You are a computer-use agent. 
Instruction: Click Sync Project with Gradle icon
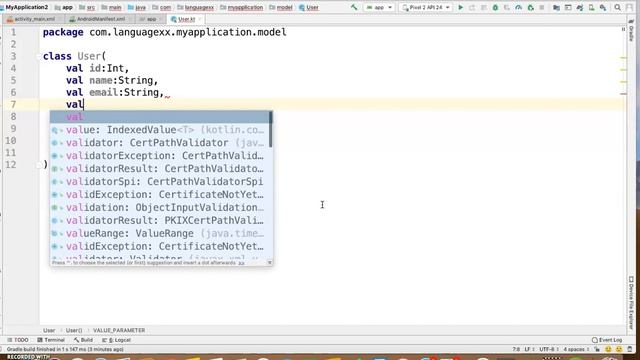[x=580, y=7]
